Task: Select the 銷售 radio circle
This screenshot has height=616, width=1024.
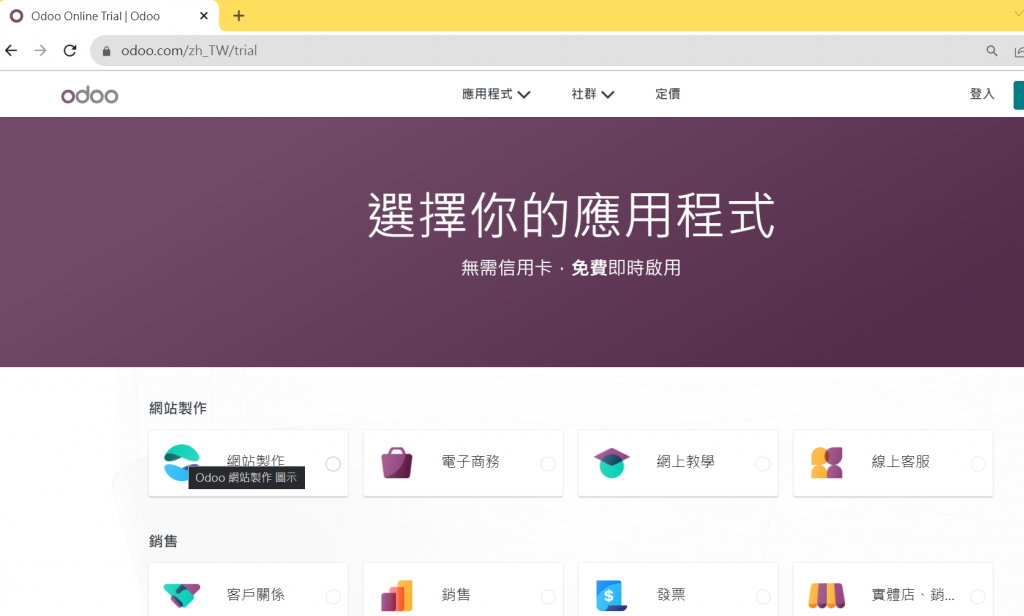Action: (548, 596)
